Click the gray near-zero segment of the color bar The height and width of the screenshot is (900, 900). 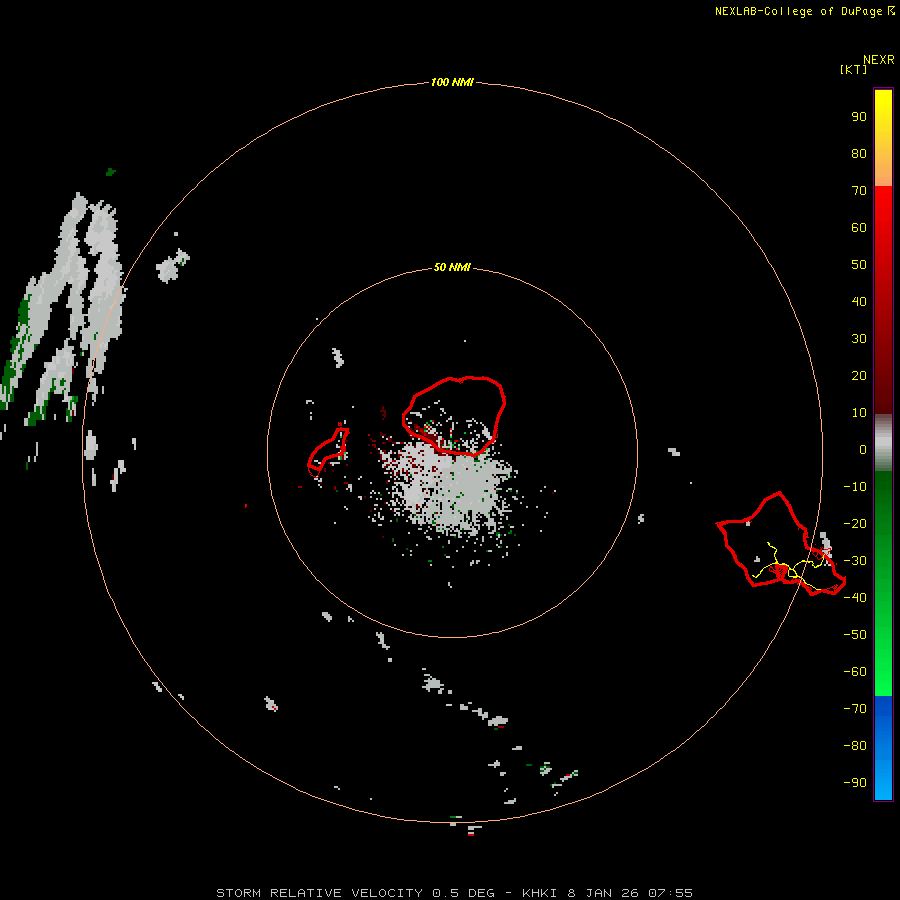tap(883, 443)
